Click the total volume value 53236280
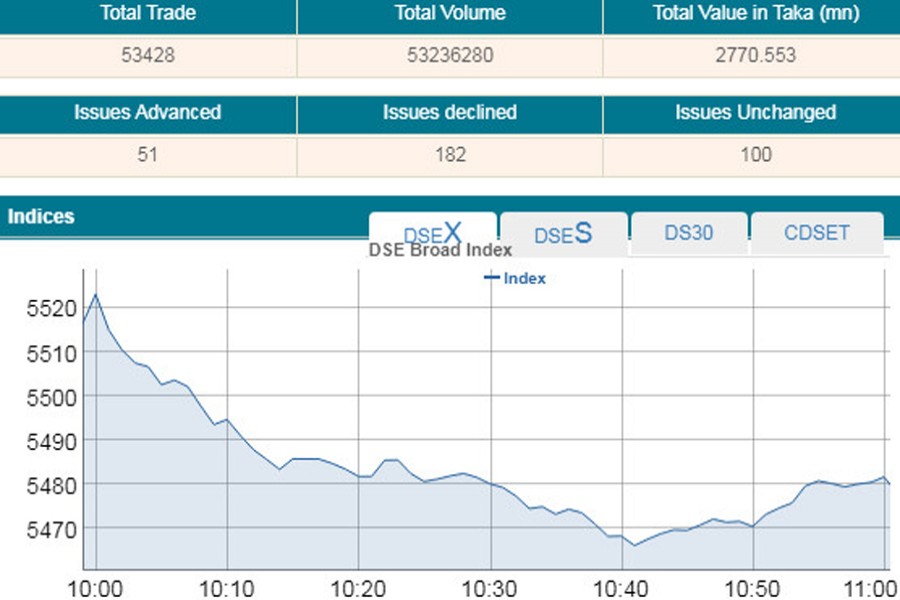The image size is (900, 600). (x=449, y=56)
